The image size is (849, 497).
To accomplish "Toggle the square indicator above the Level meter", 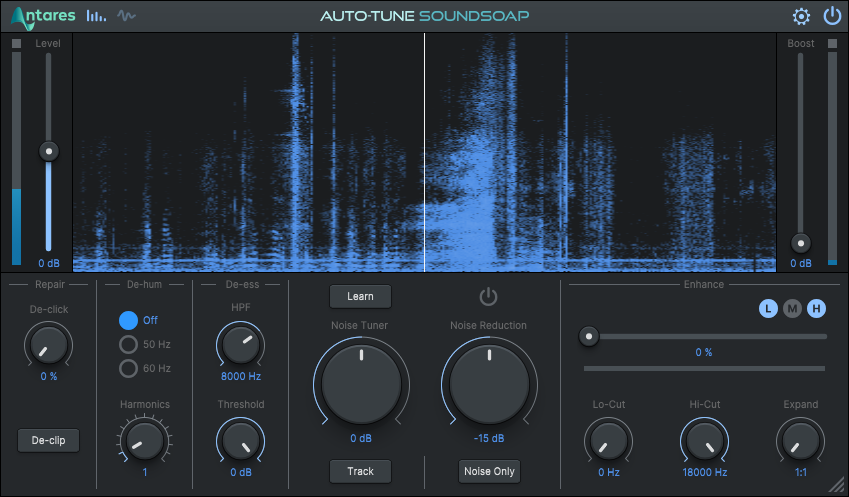I will point(16,43).
